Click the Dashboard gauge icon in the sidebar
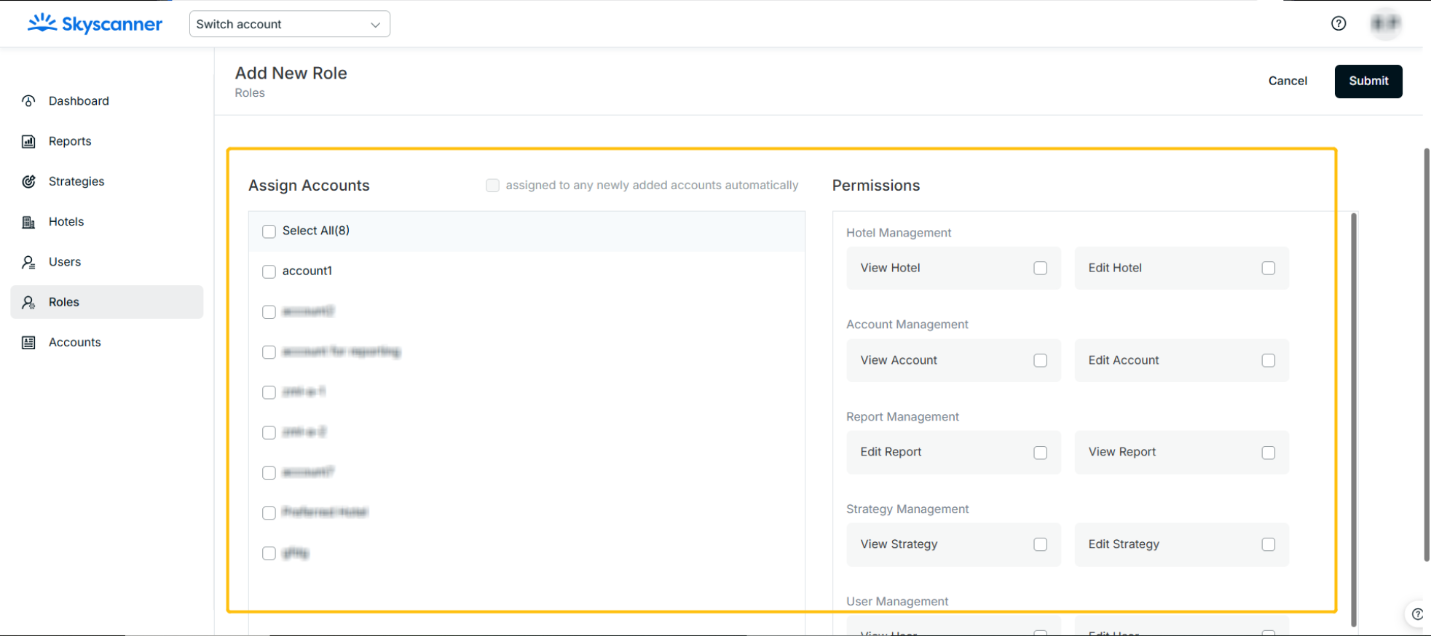 click(29, 101)
